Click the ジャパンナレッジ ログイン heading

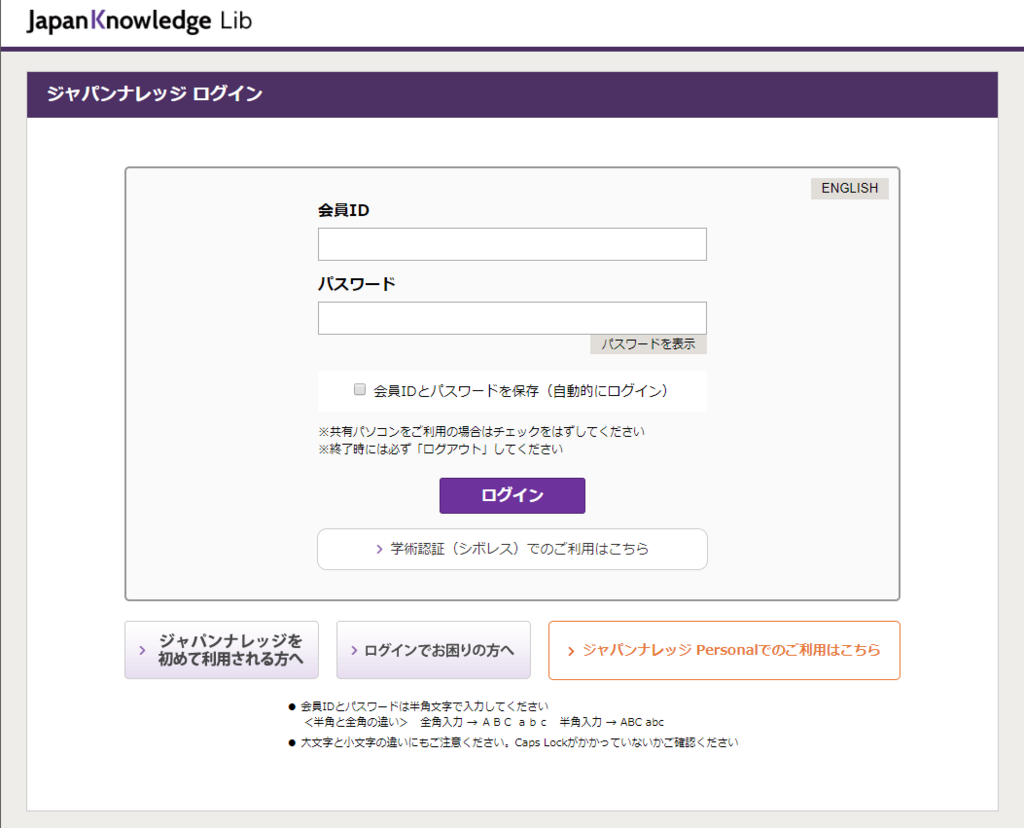click(155, 94)
